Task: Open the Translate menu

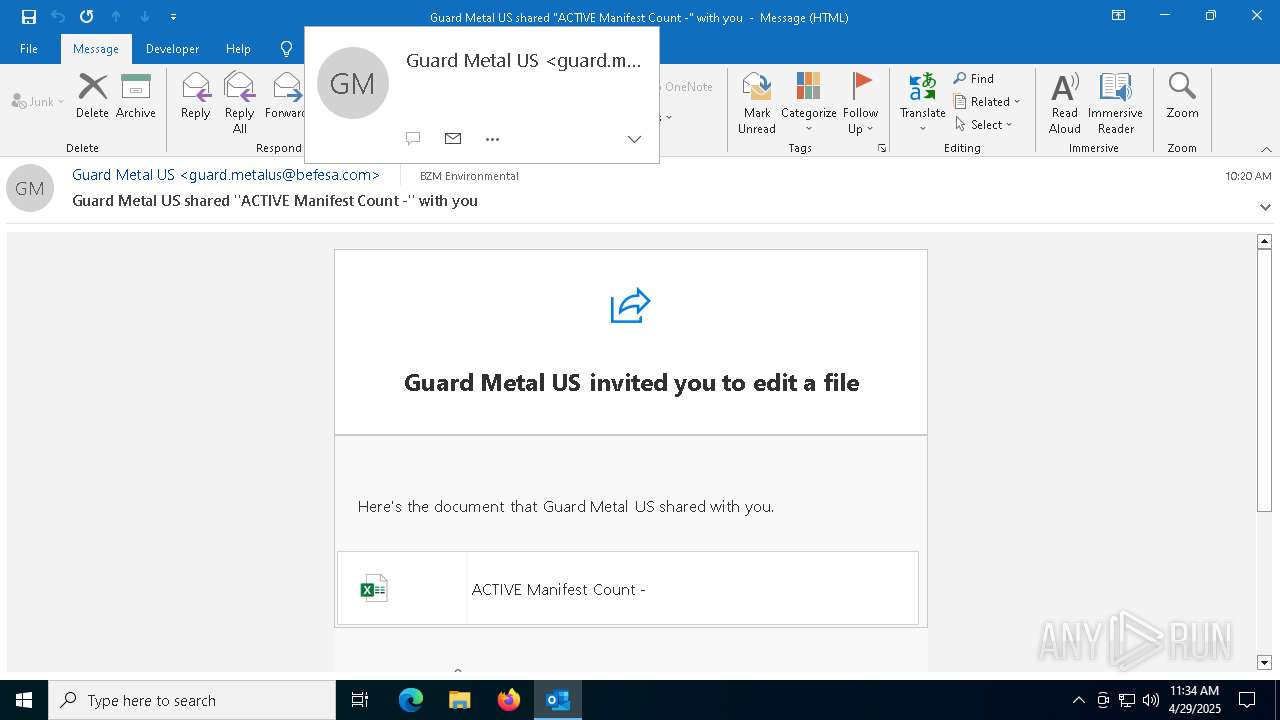Action: tap(922, 102)
